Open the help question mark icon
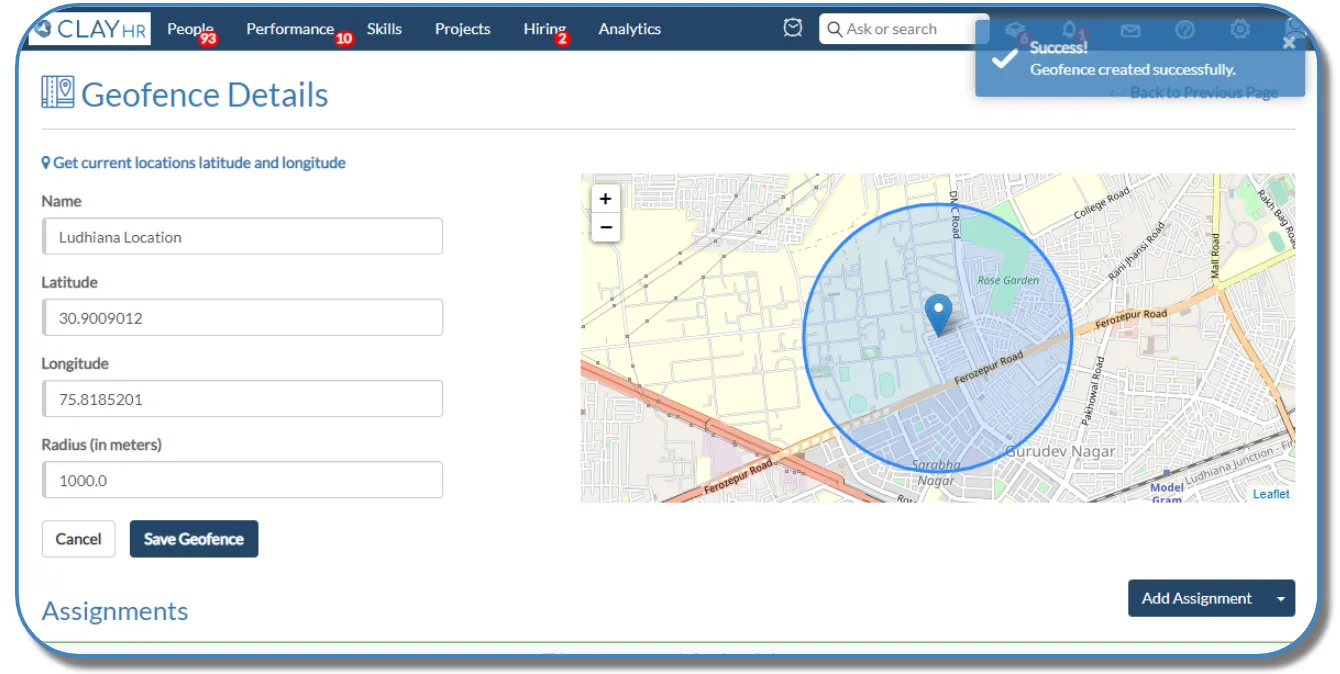 (1185, 30)
